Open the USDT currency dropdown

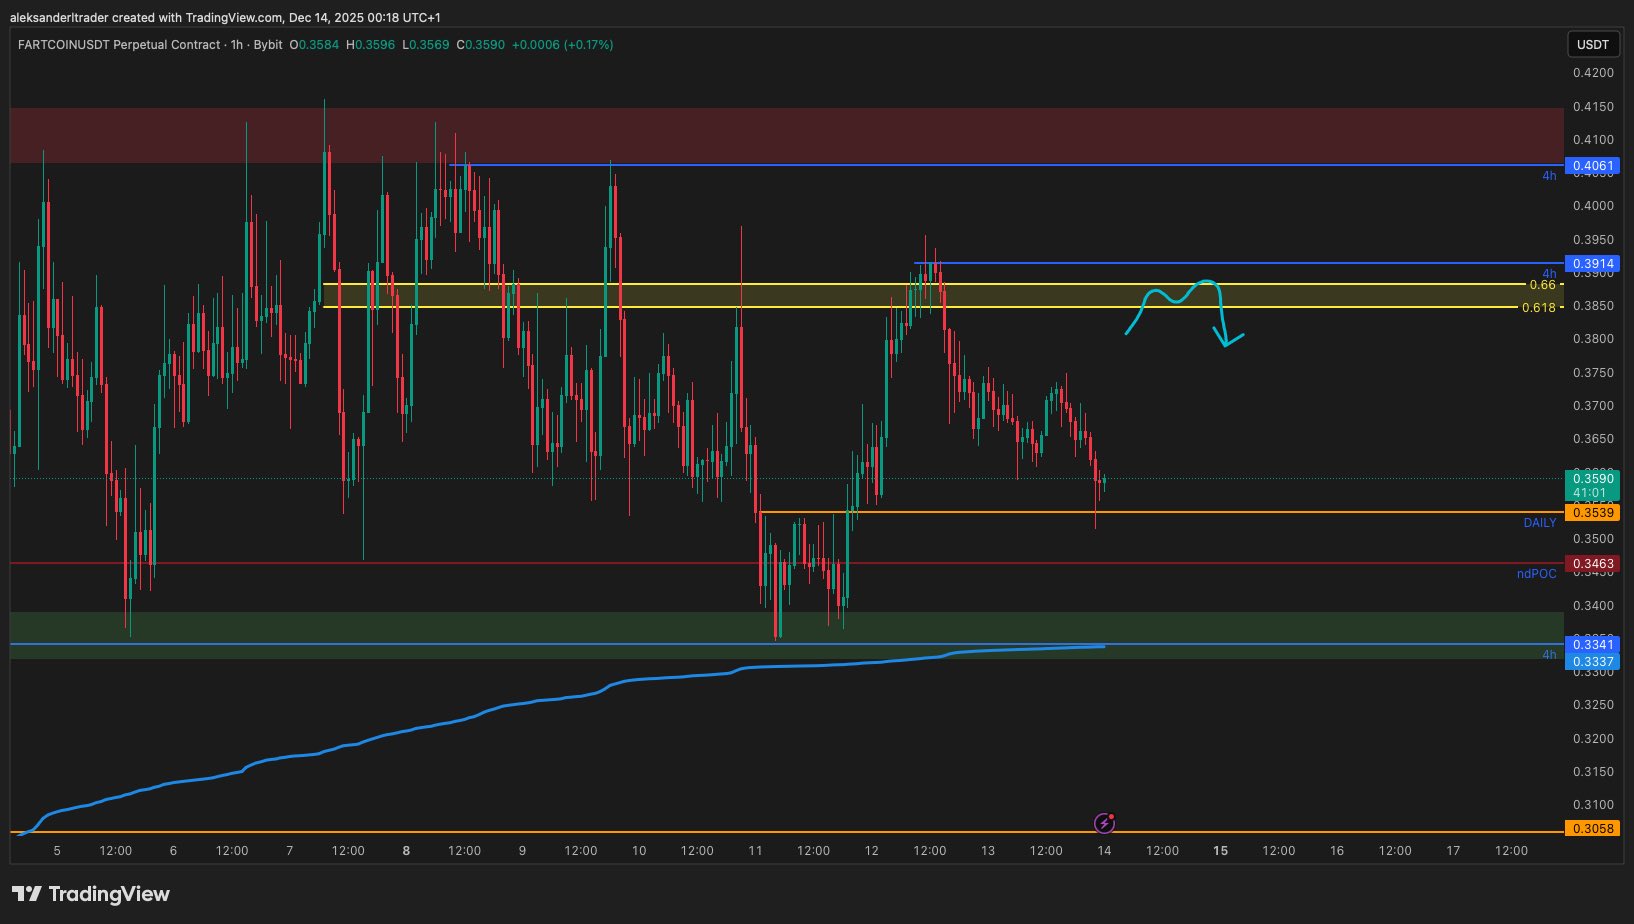(x=1592, y=44)
